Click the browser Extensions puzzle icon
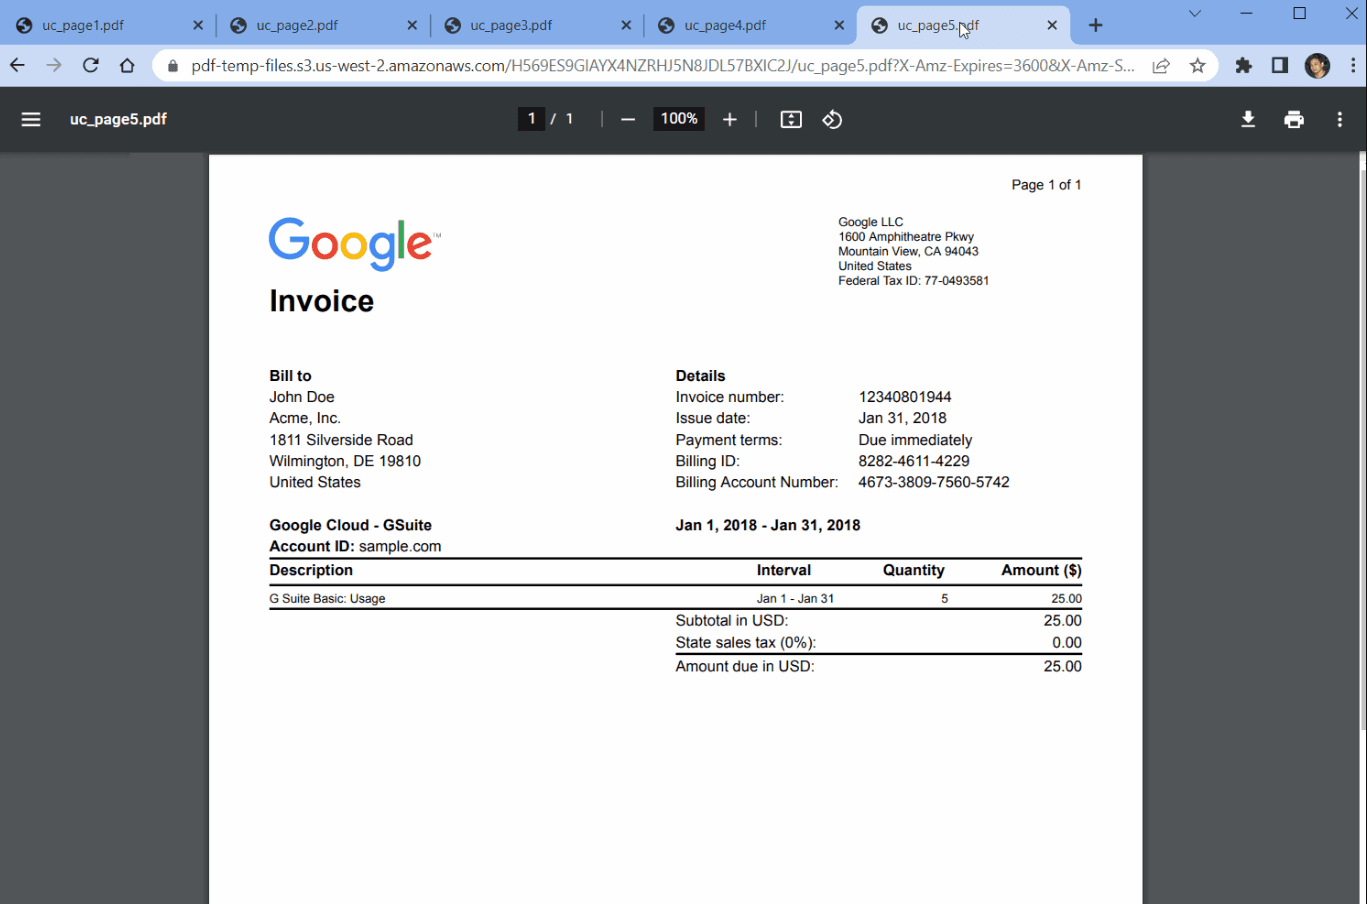The width and height of the screenshot is (1367, 904). [x=1243, y=64]
